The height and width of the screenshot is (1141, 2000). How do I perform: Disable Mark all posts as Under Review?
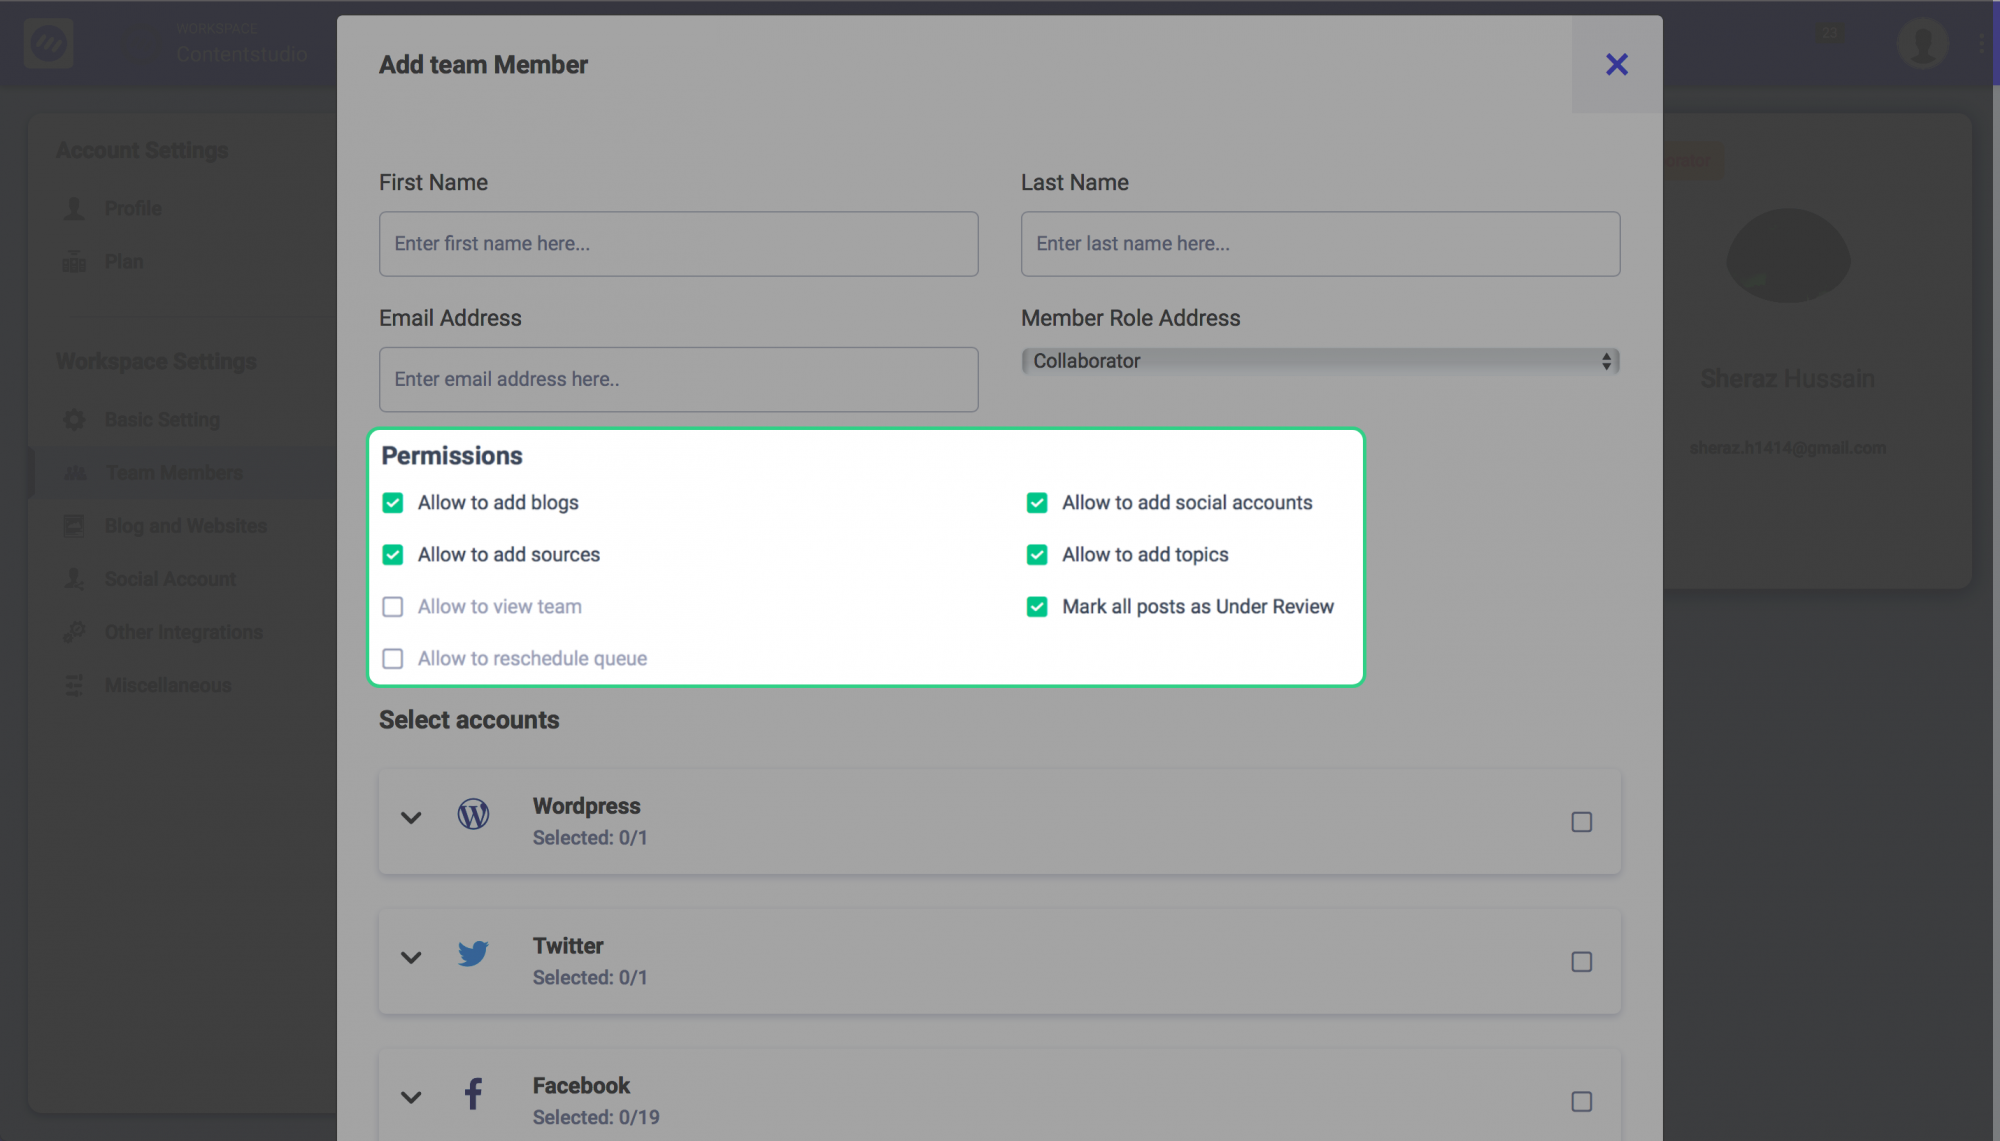pyautogui.click(x=1037, y=606)
